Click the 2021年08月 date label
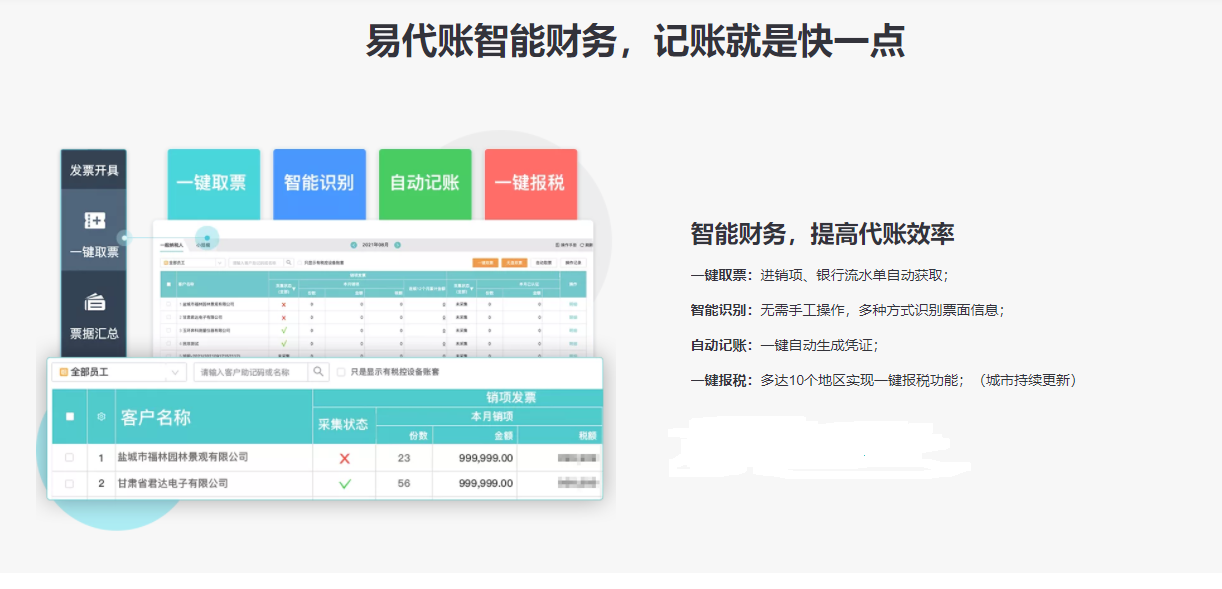The height and width of the screenshot is (589, 1222). pos(375,245)
